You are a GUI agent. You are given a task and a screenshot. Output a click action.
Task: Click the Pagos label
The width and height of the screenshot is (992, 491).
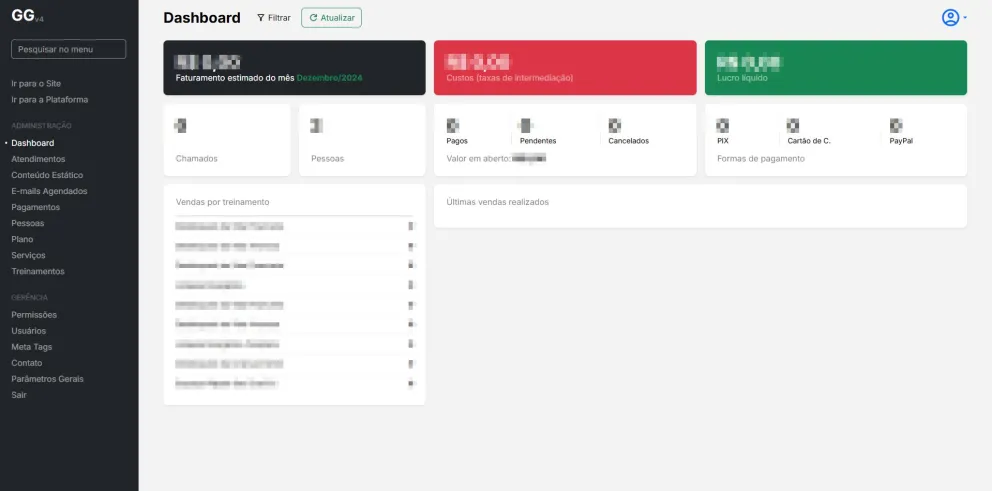click(457, 141)
